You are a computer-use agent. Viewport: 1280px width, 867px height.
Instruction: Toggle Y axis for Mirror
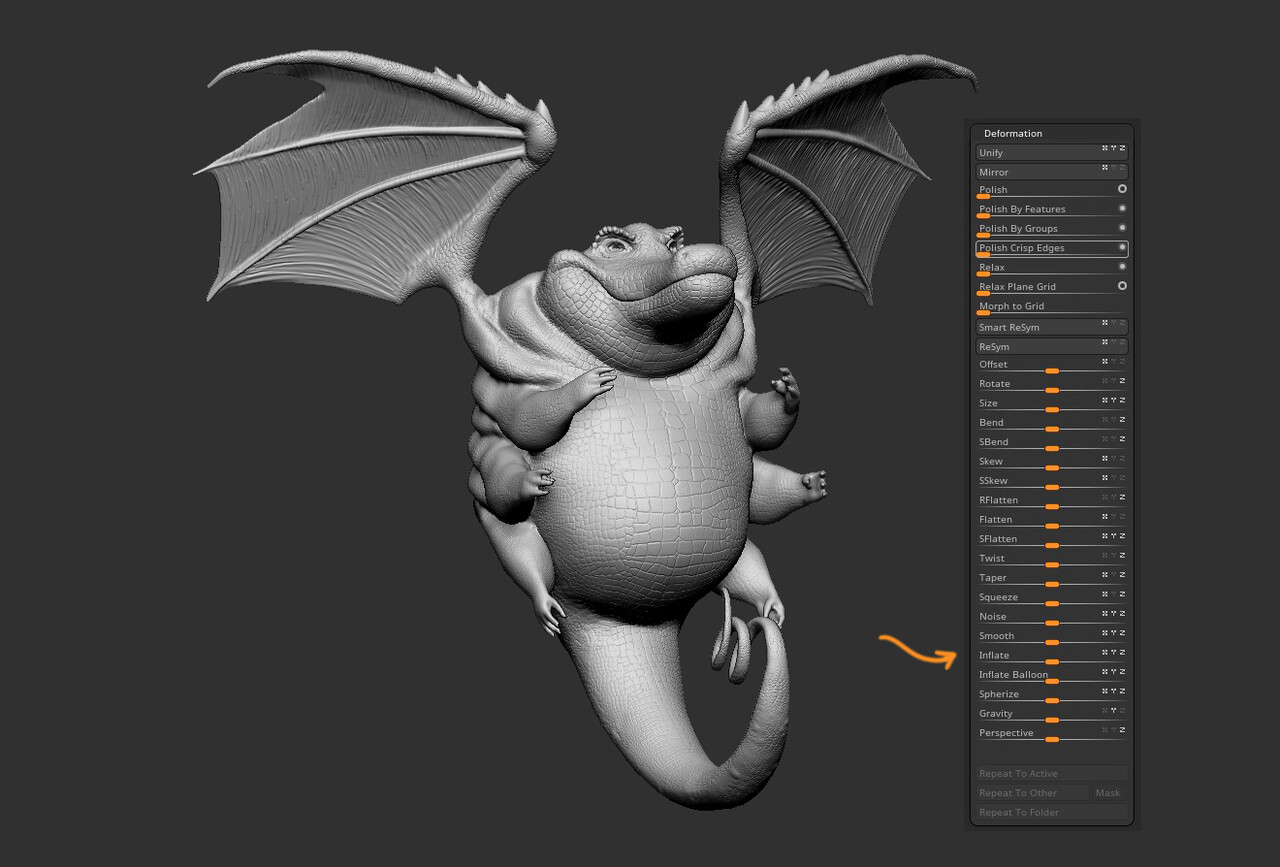pos(1114,168)
